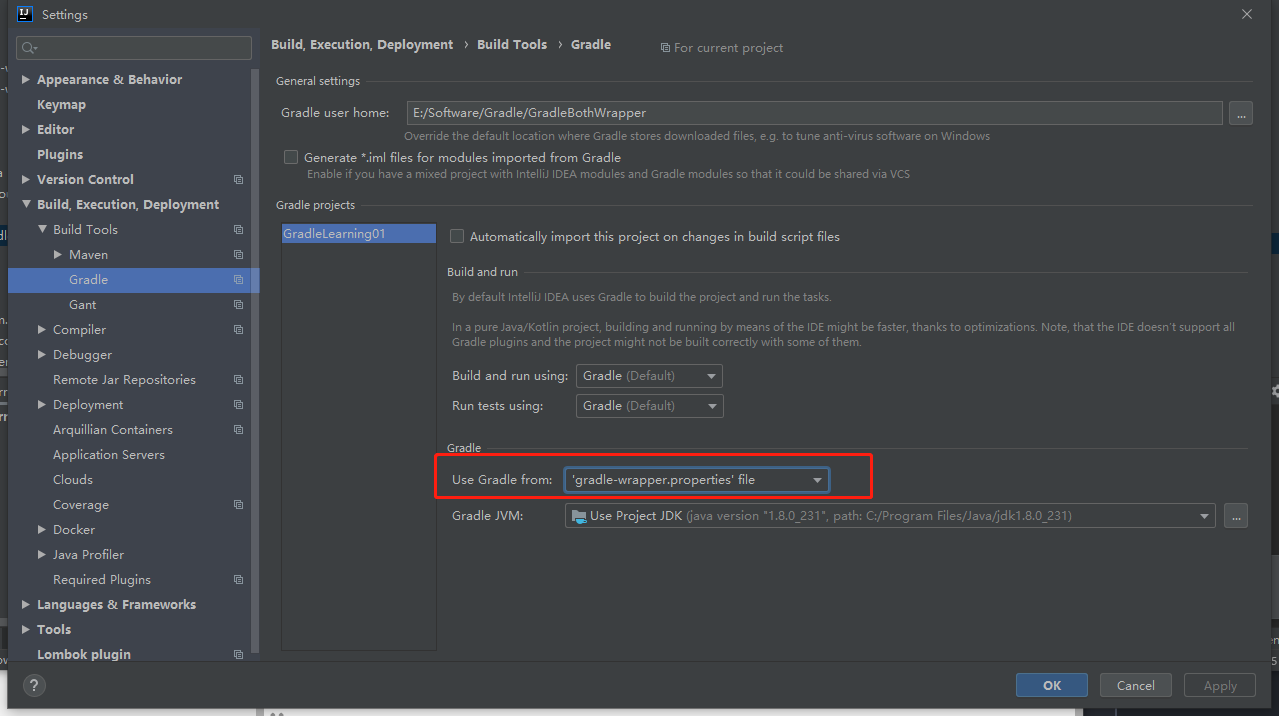Click the per-project icon next to Gant
Image resolution: width=1279 pixels, height=716 pixels.
tap(238, 305)
